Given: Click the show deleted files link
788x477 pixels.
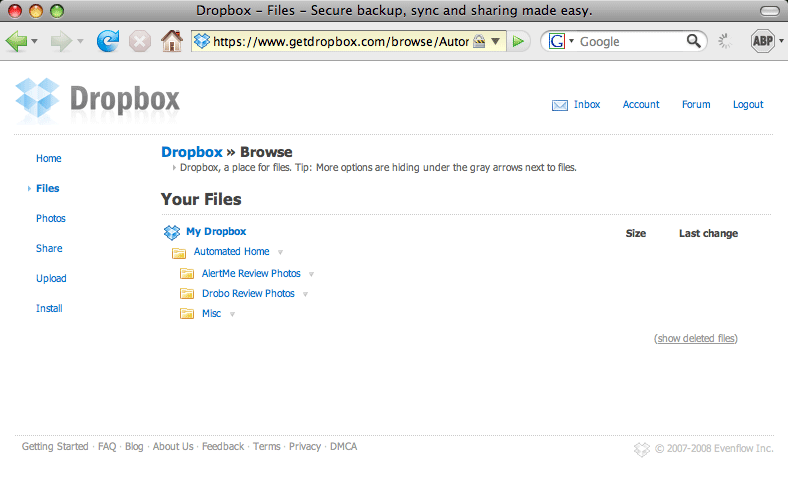Looking at the screenshot, I should [696, 339].
